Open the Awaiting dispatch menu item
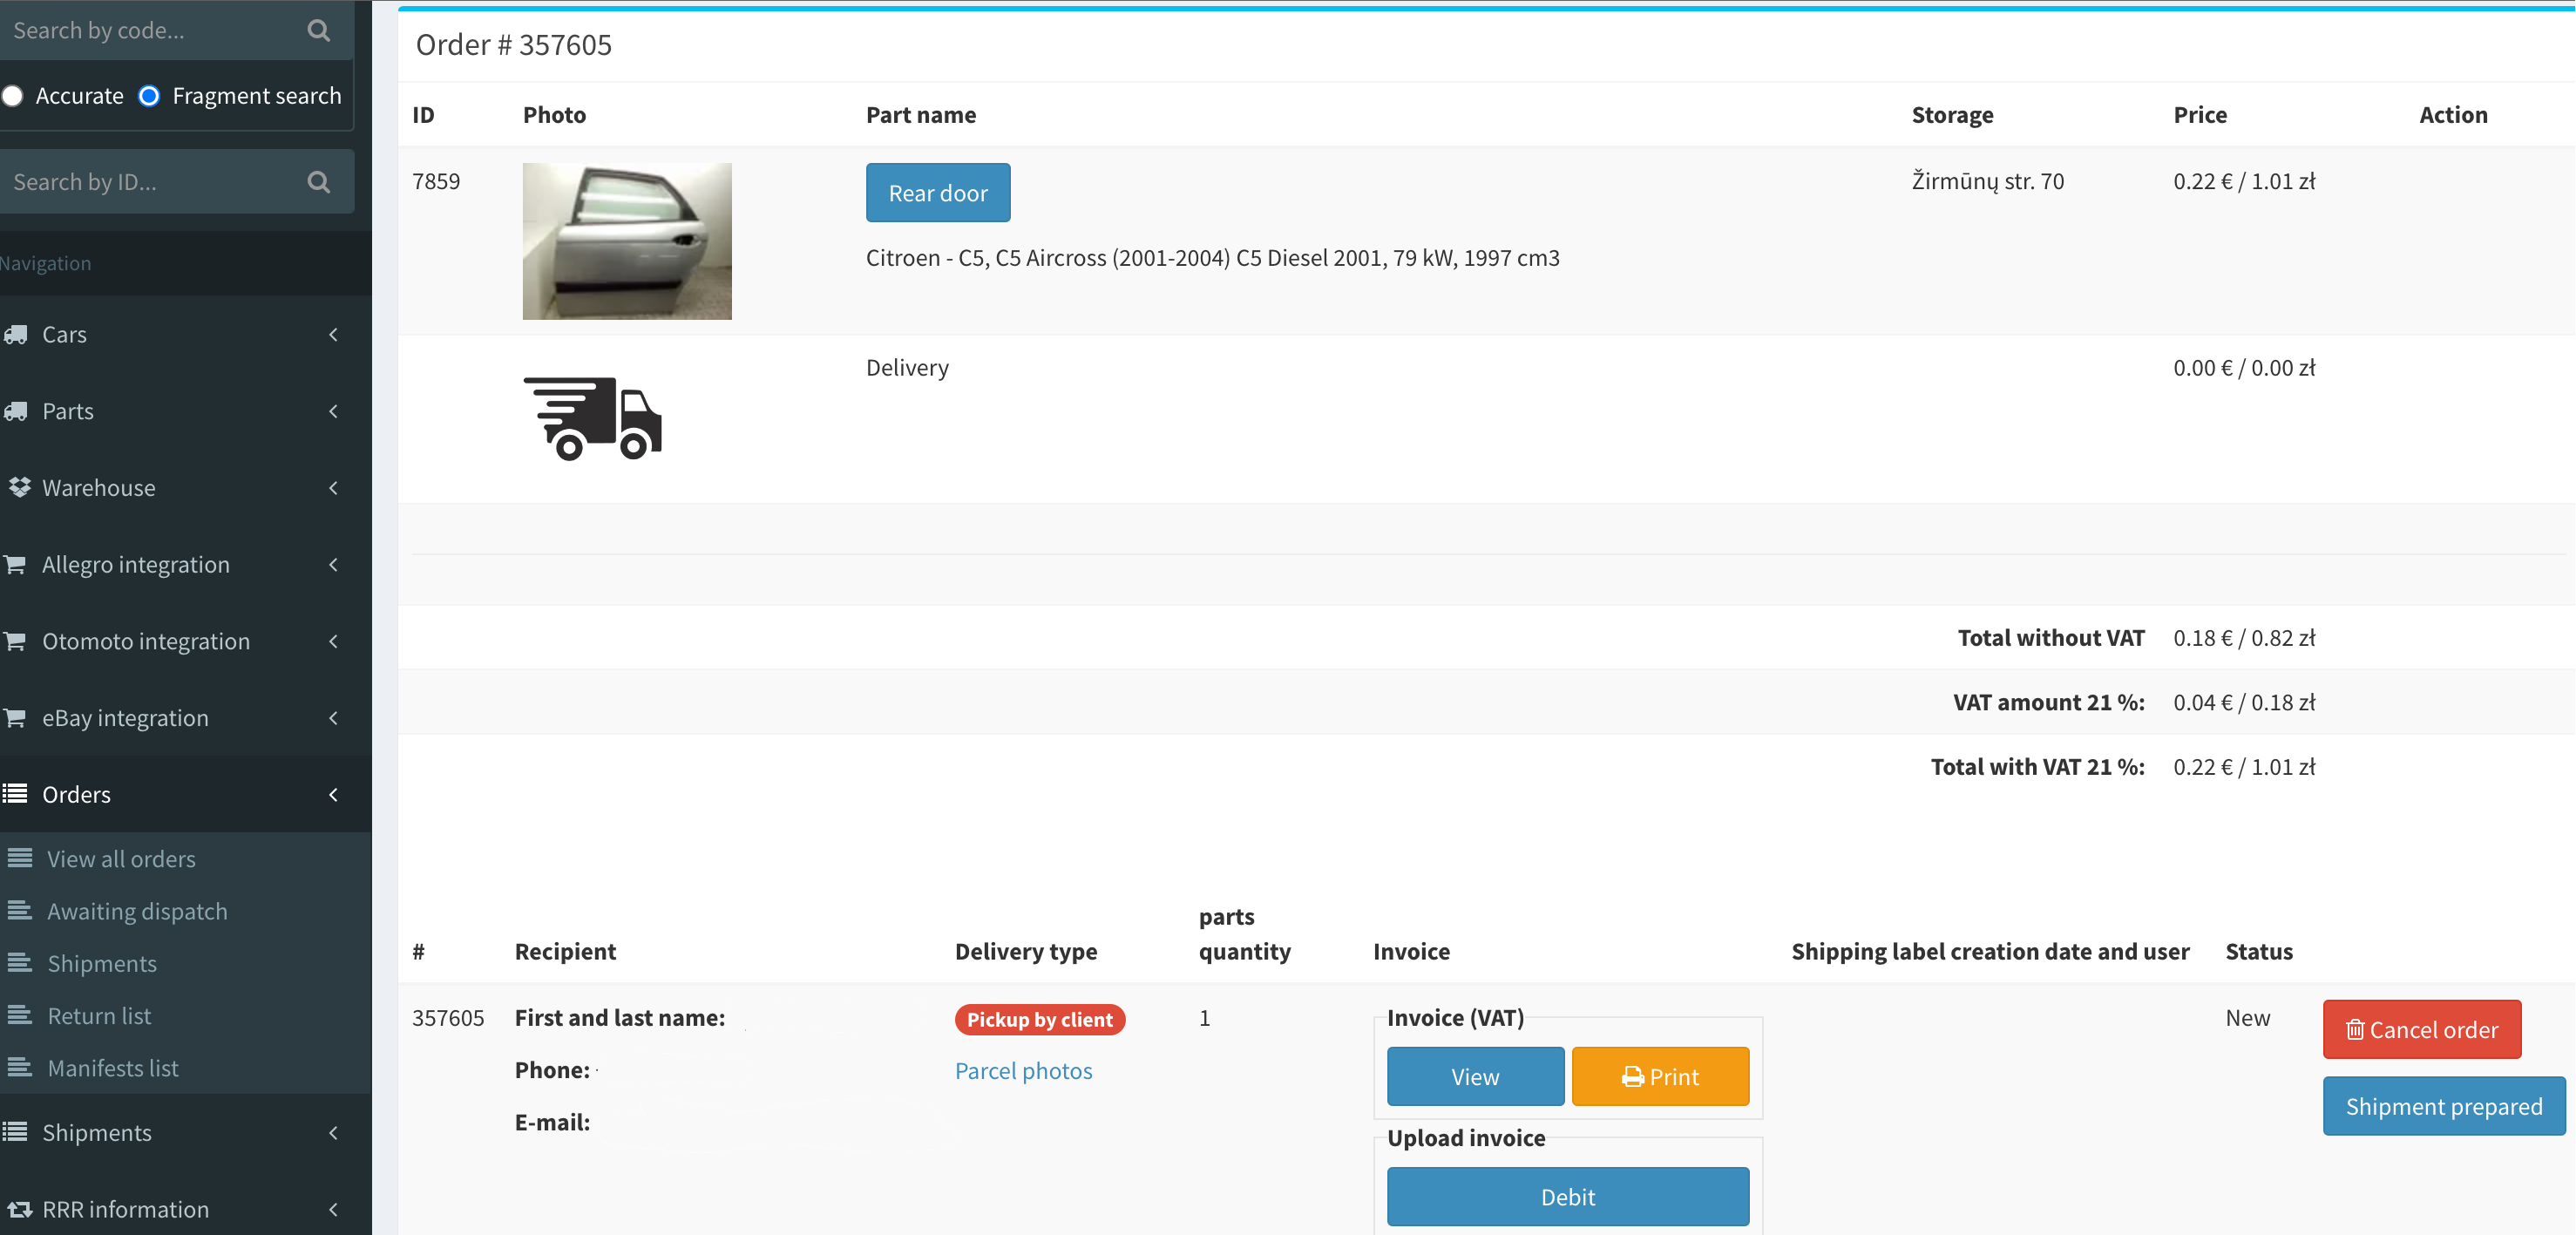2576x1235 pixels. point(137,911)
